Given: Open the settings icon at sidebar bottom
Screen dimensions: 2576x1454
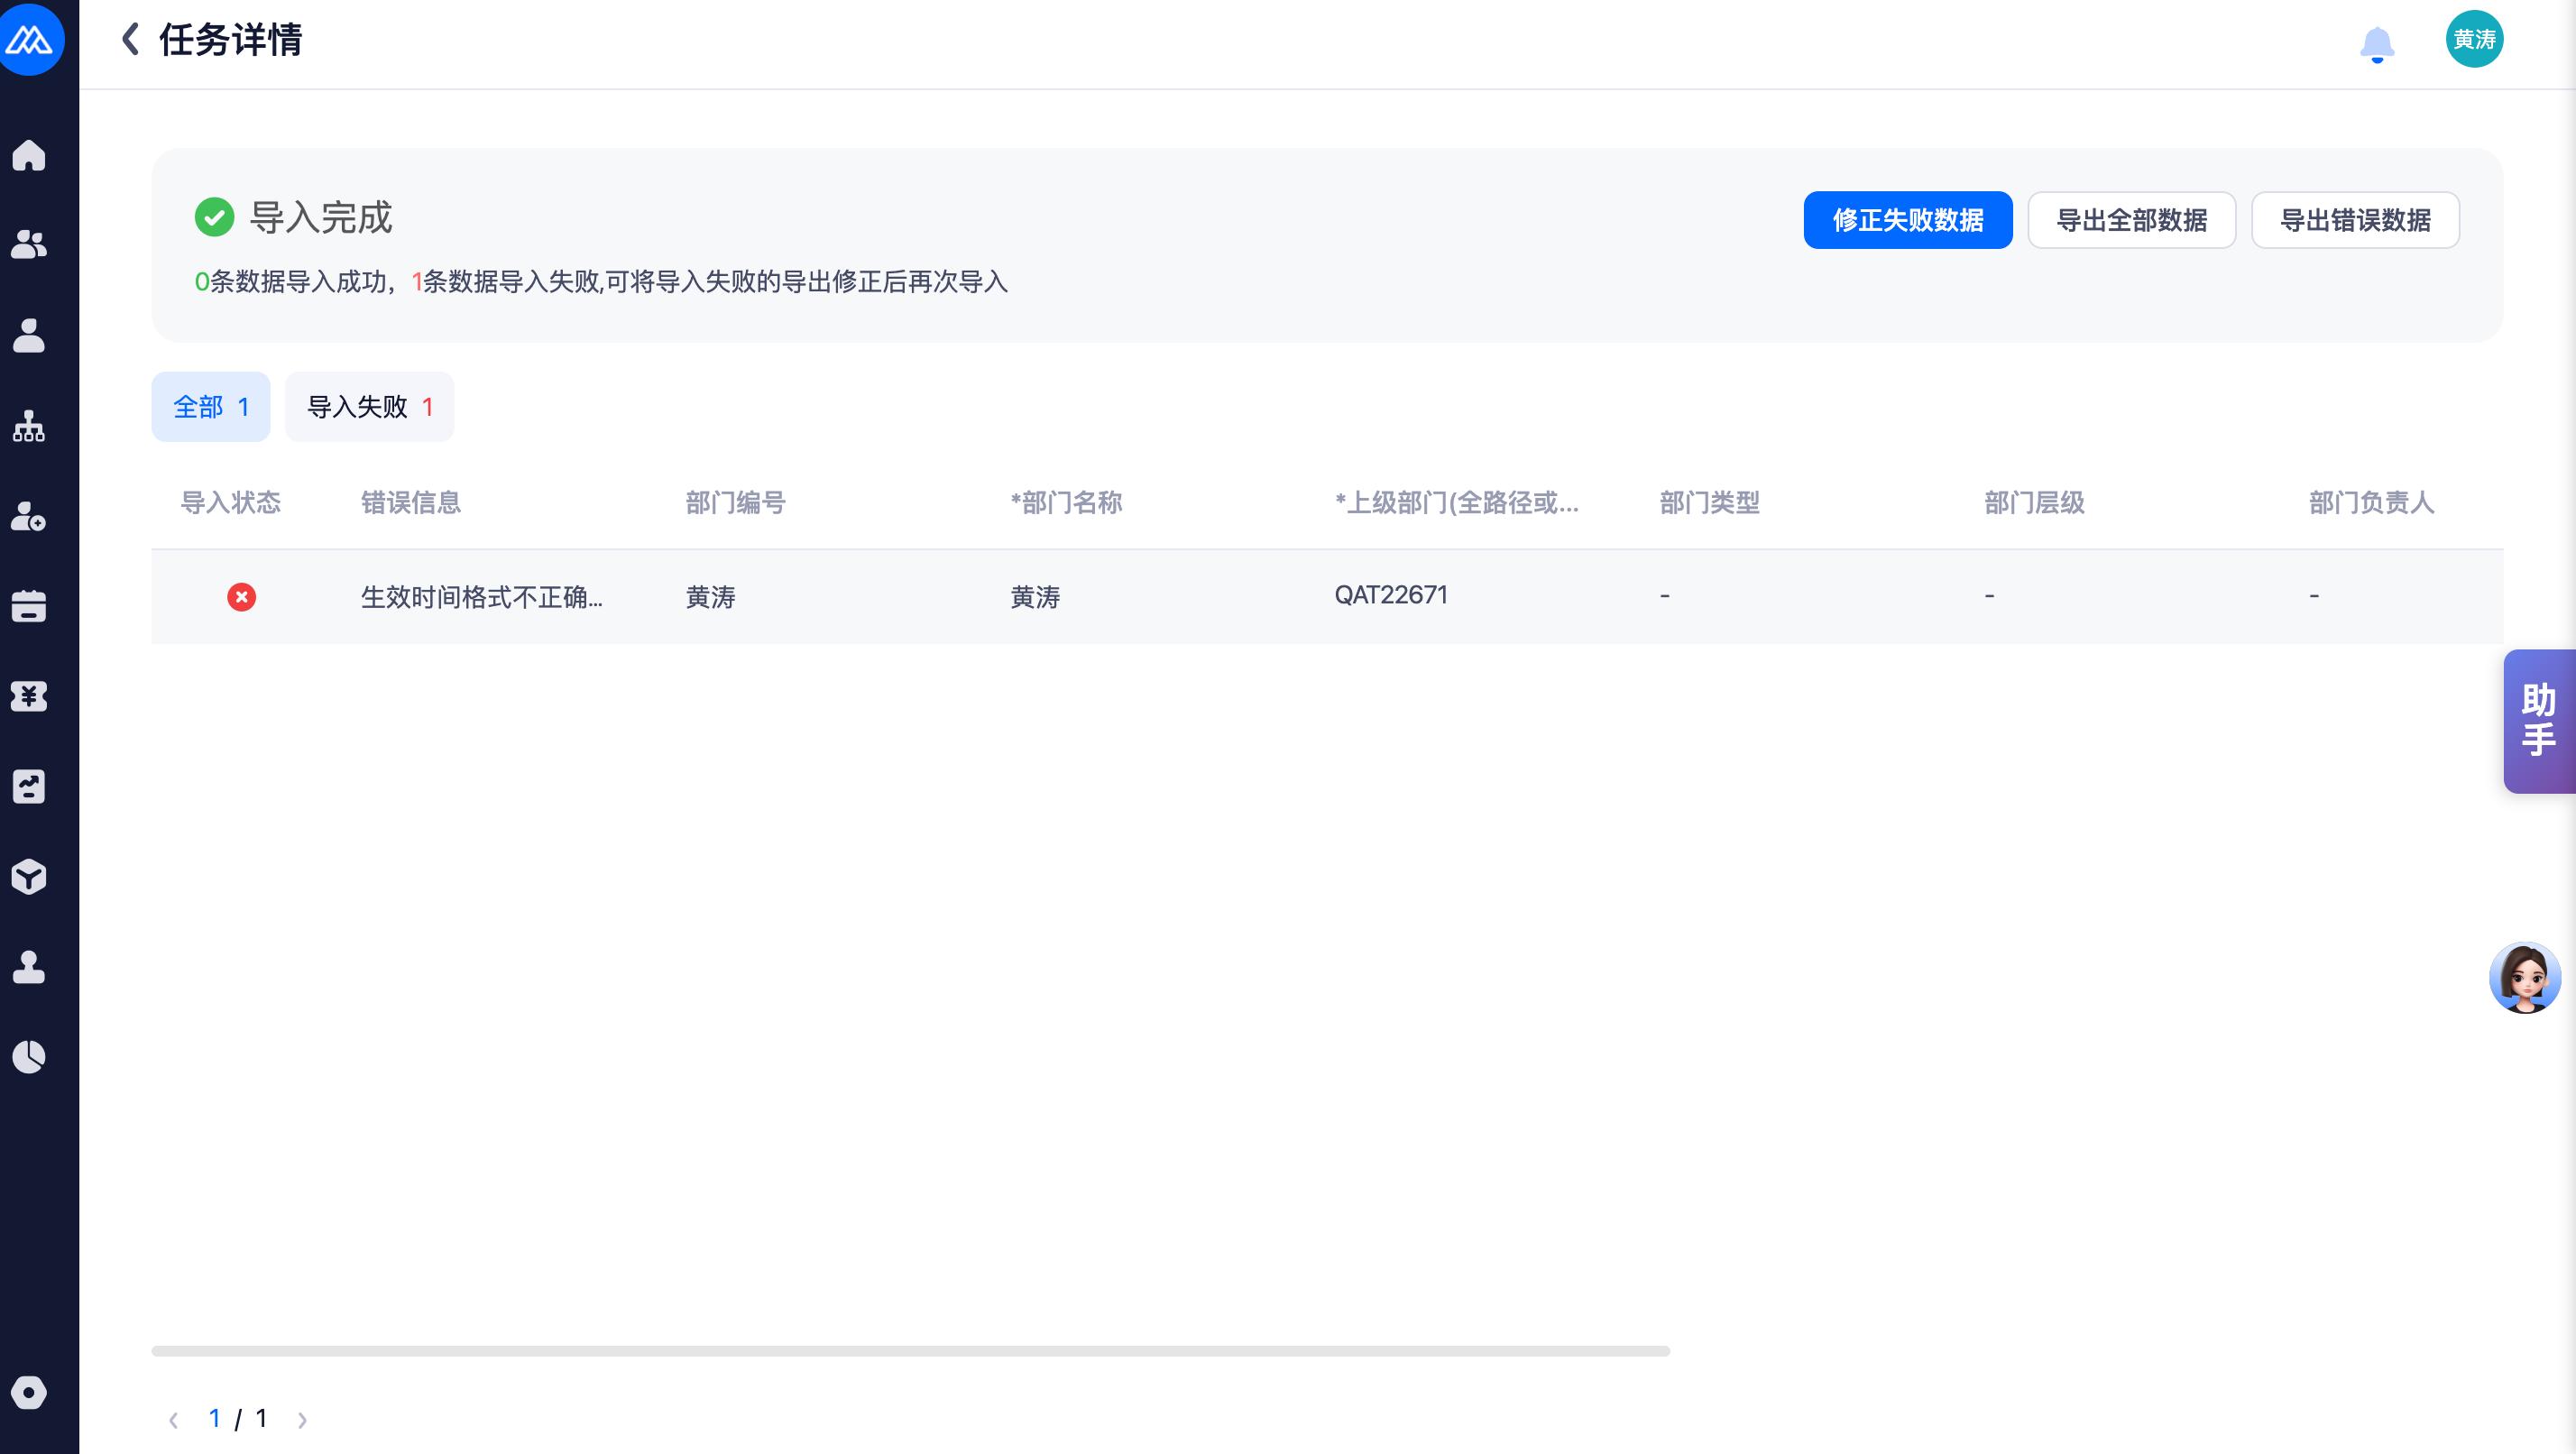Looking at the screenshot, I should pyautogui.click(x=29, y=1392).
